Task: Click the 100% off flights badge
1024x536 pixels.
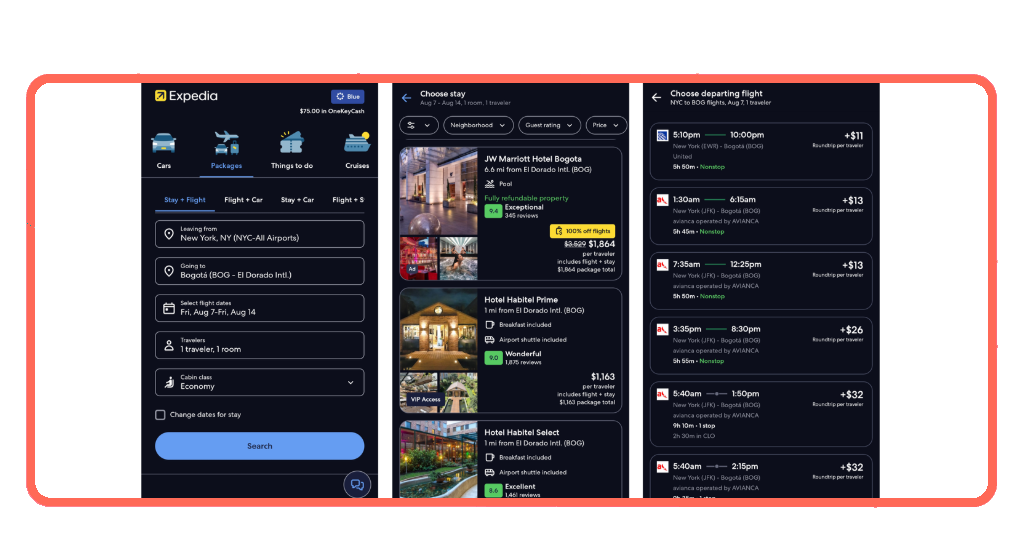Action: click(x=583, y=230)
